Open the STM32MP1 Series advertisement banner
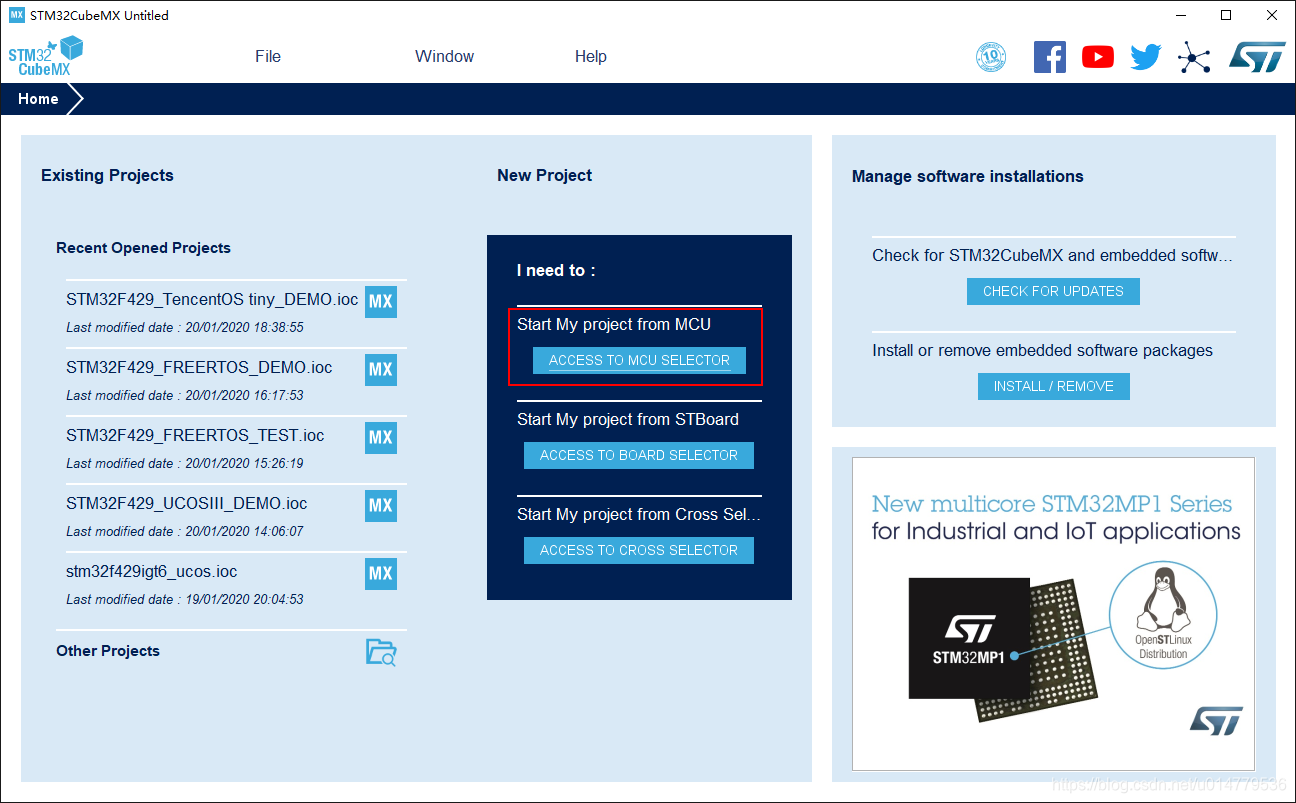Screen dimensions: 1296x803 [x=1053, y=614]
